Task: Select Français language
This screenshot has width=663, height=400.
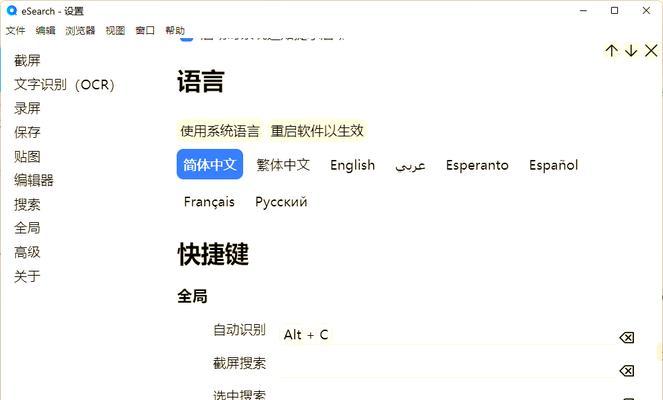Action: point(209,202)
